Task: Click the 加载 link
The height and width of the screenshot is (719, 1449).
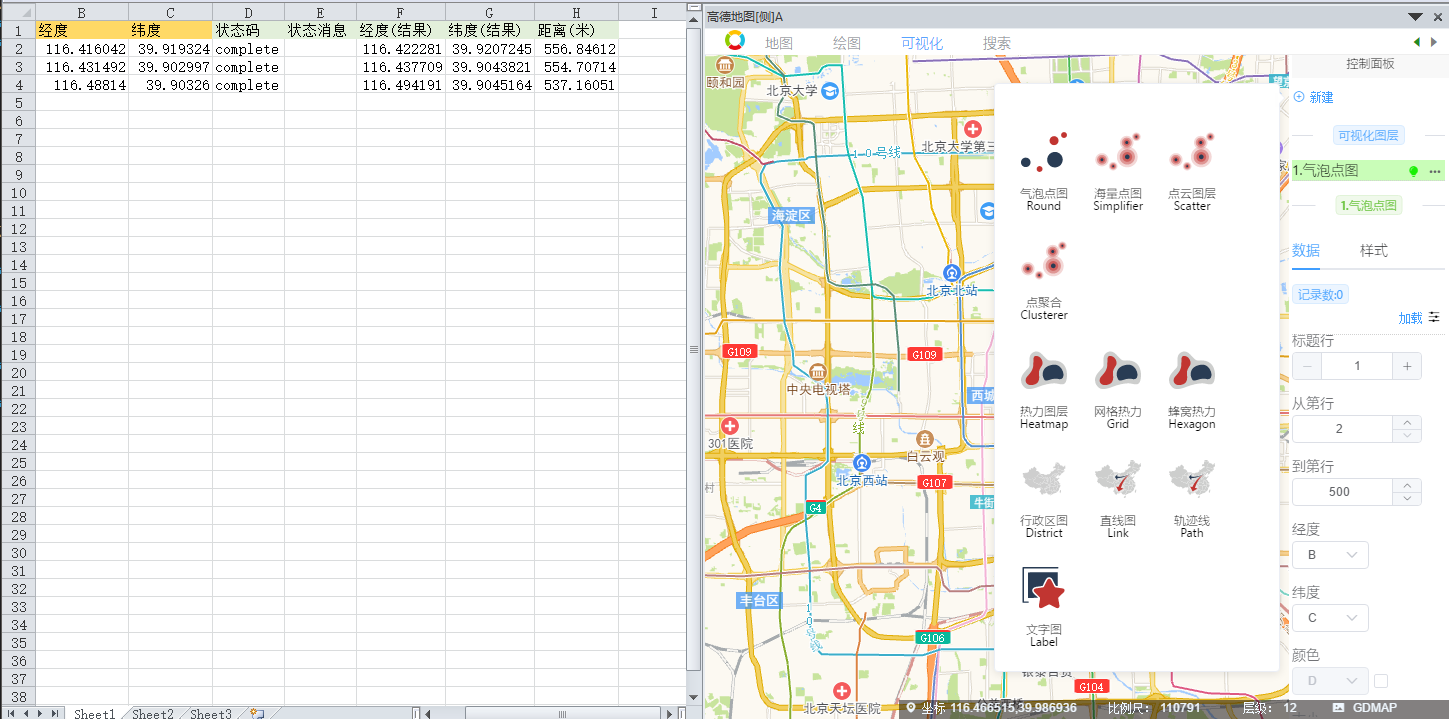Action: point(1410,318)
